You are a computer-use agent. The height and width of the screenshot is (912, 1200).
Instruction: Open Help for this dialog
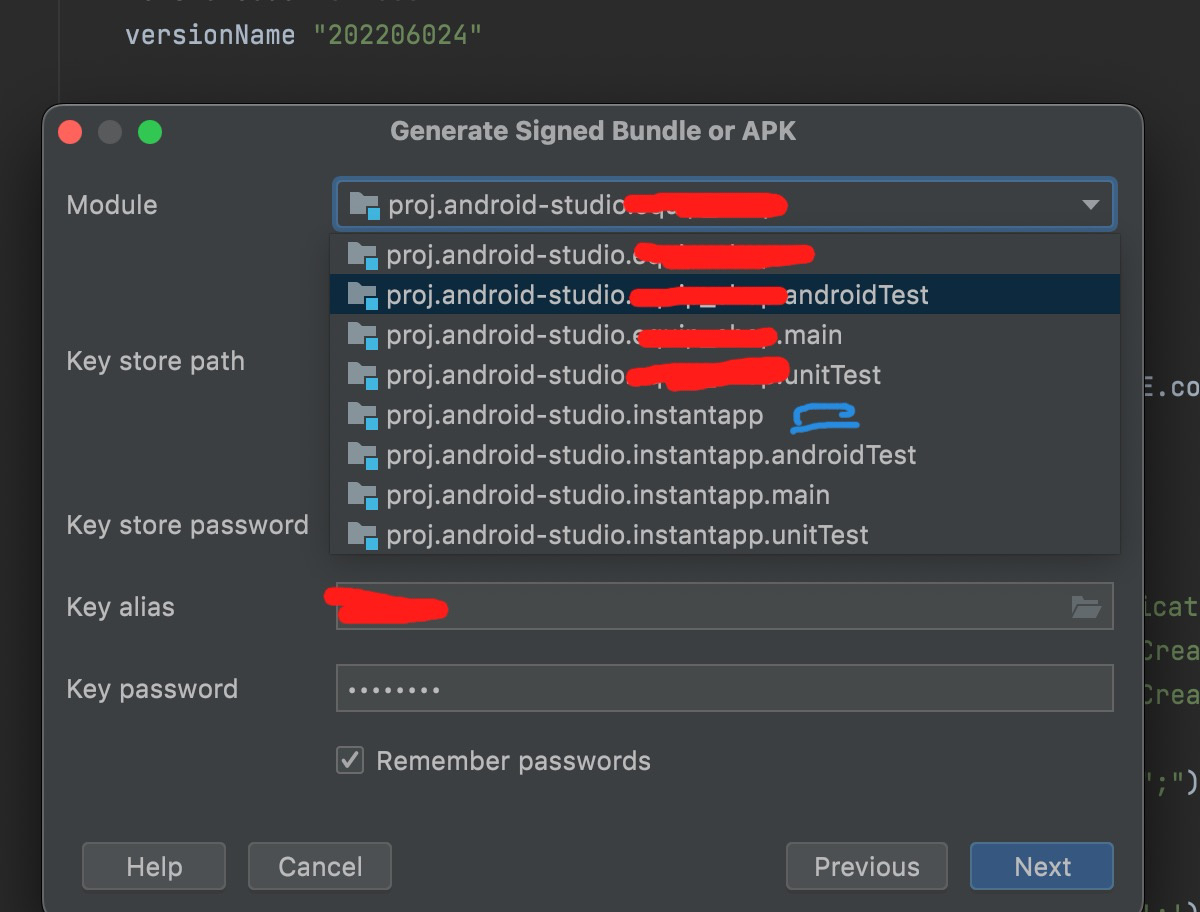154,866
